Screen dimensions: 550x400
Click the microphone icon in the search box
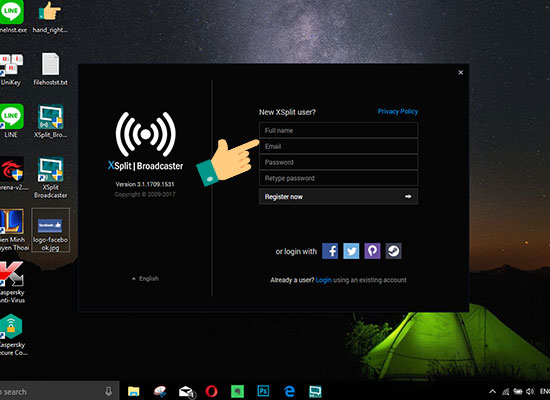point(108,391)
